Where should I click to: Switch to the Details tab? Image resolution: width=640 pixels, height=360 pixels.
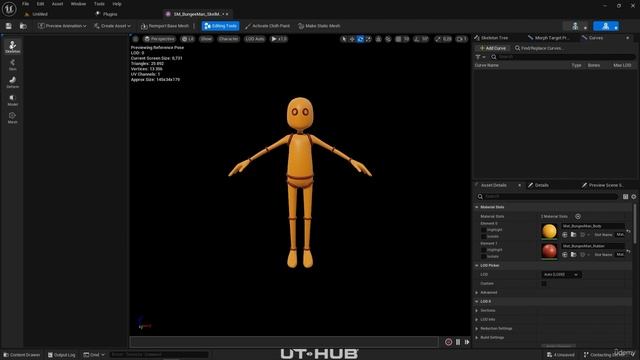(x=538, y=185)
